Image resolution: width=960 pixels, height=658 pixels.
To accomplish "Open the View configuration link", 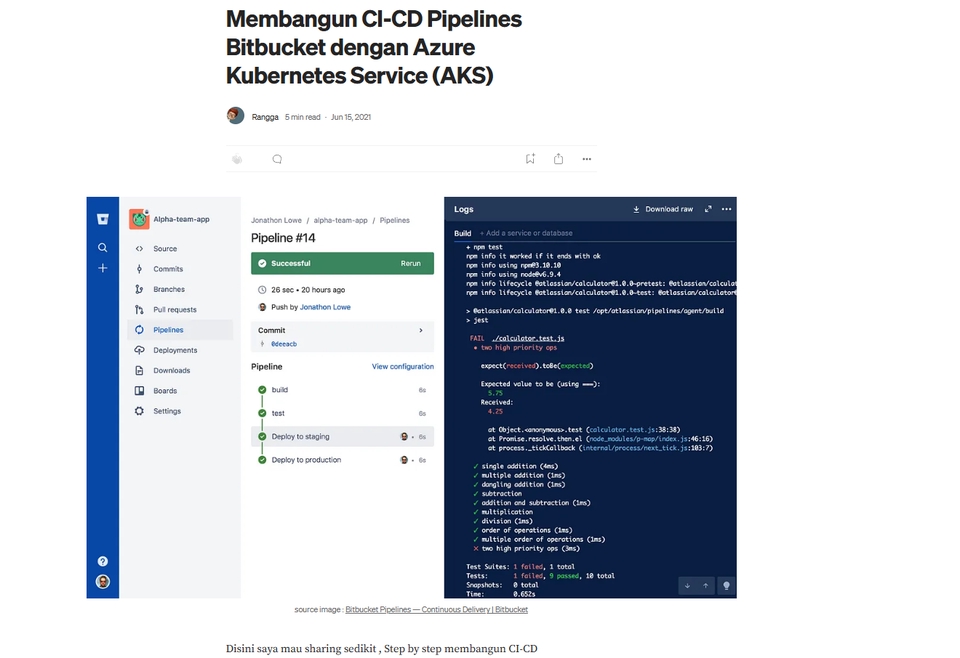I will pos(403,367).
